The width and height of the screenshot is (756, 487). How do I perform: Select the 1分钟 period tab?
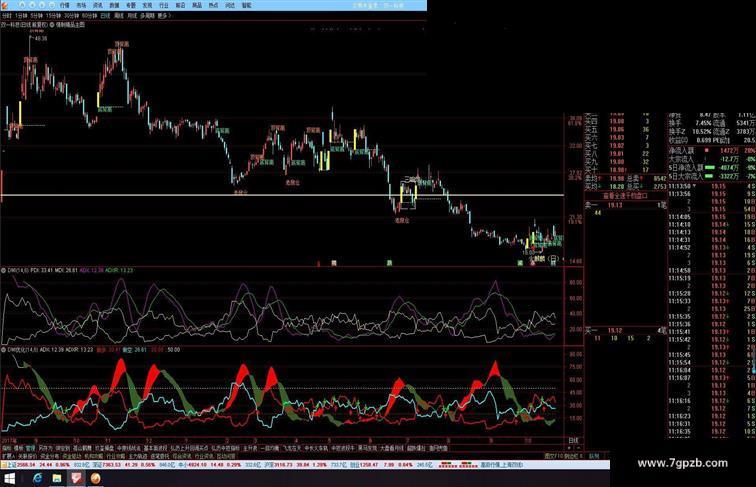click(21, 16)
